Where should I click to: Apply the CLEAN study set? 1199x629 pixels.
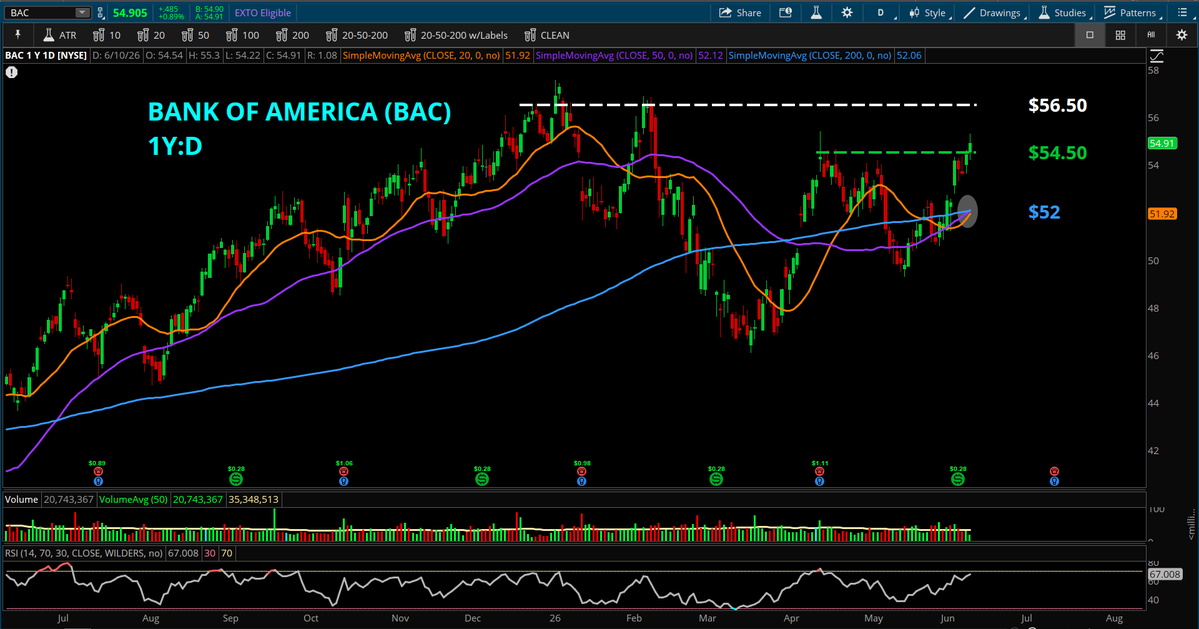click(x=548, y=35)
